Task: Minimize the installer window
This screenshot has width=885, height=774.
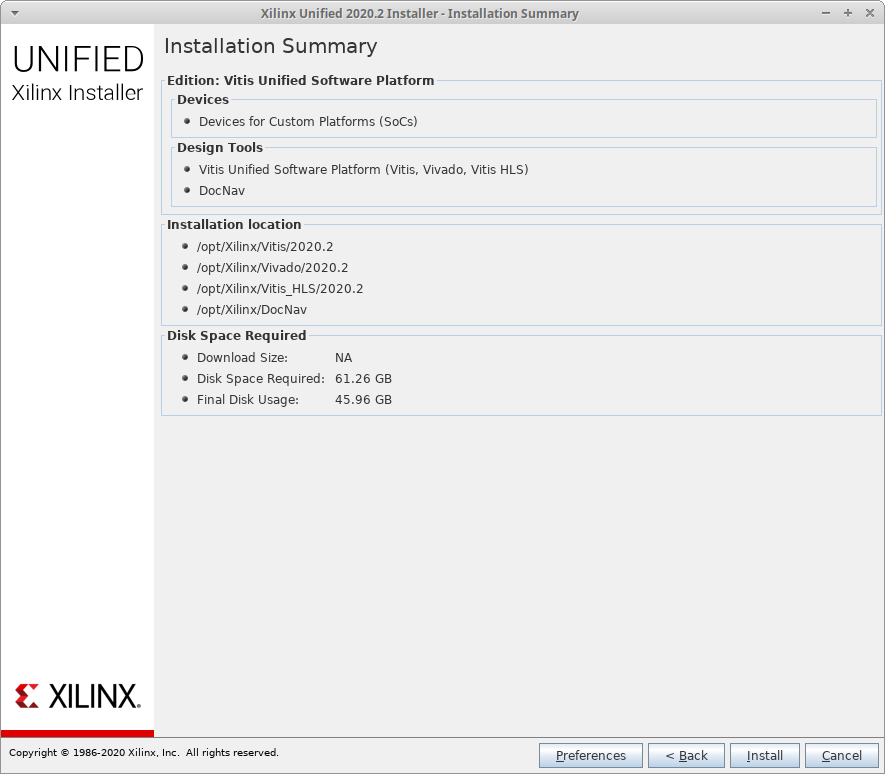Action: click(x=826, y=13)
